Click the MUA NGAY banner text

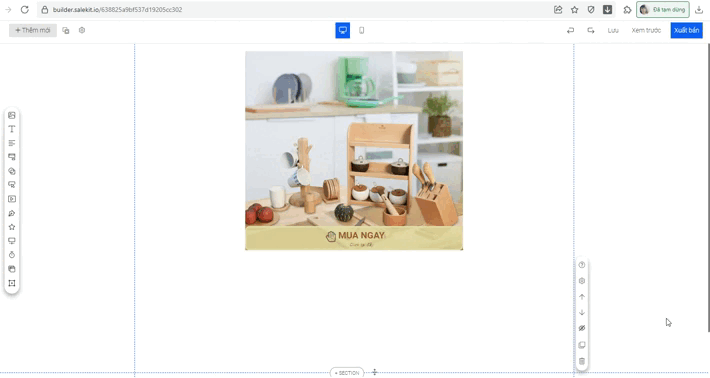tap(361, 235)
